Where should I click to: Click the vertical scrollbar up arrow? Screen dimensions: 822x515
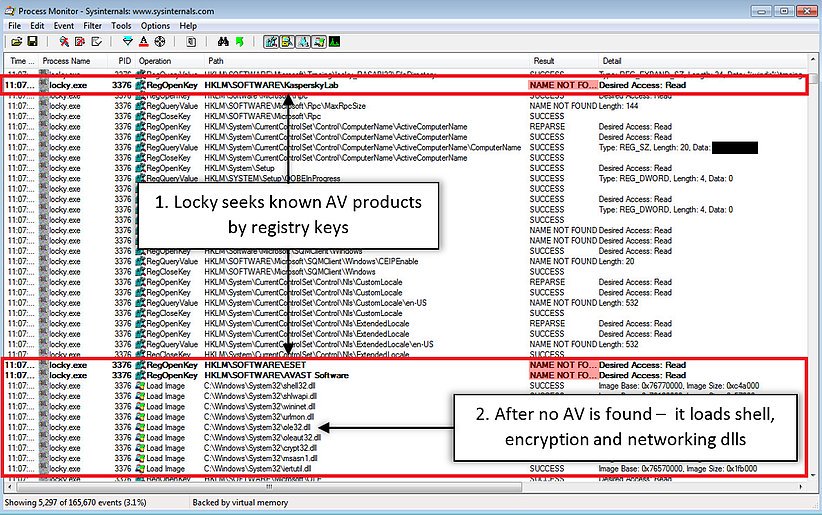point(813,59)
